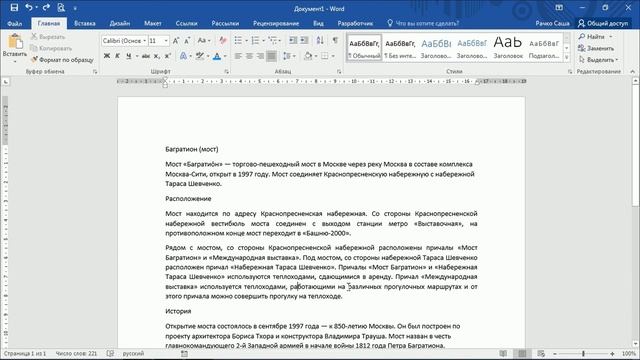
Task: Open font color picker
Action: point(225,56)
